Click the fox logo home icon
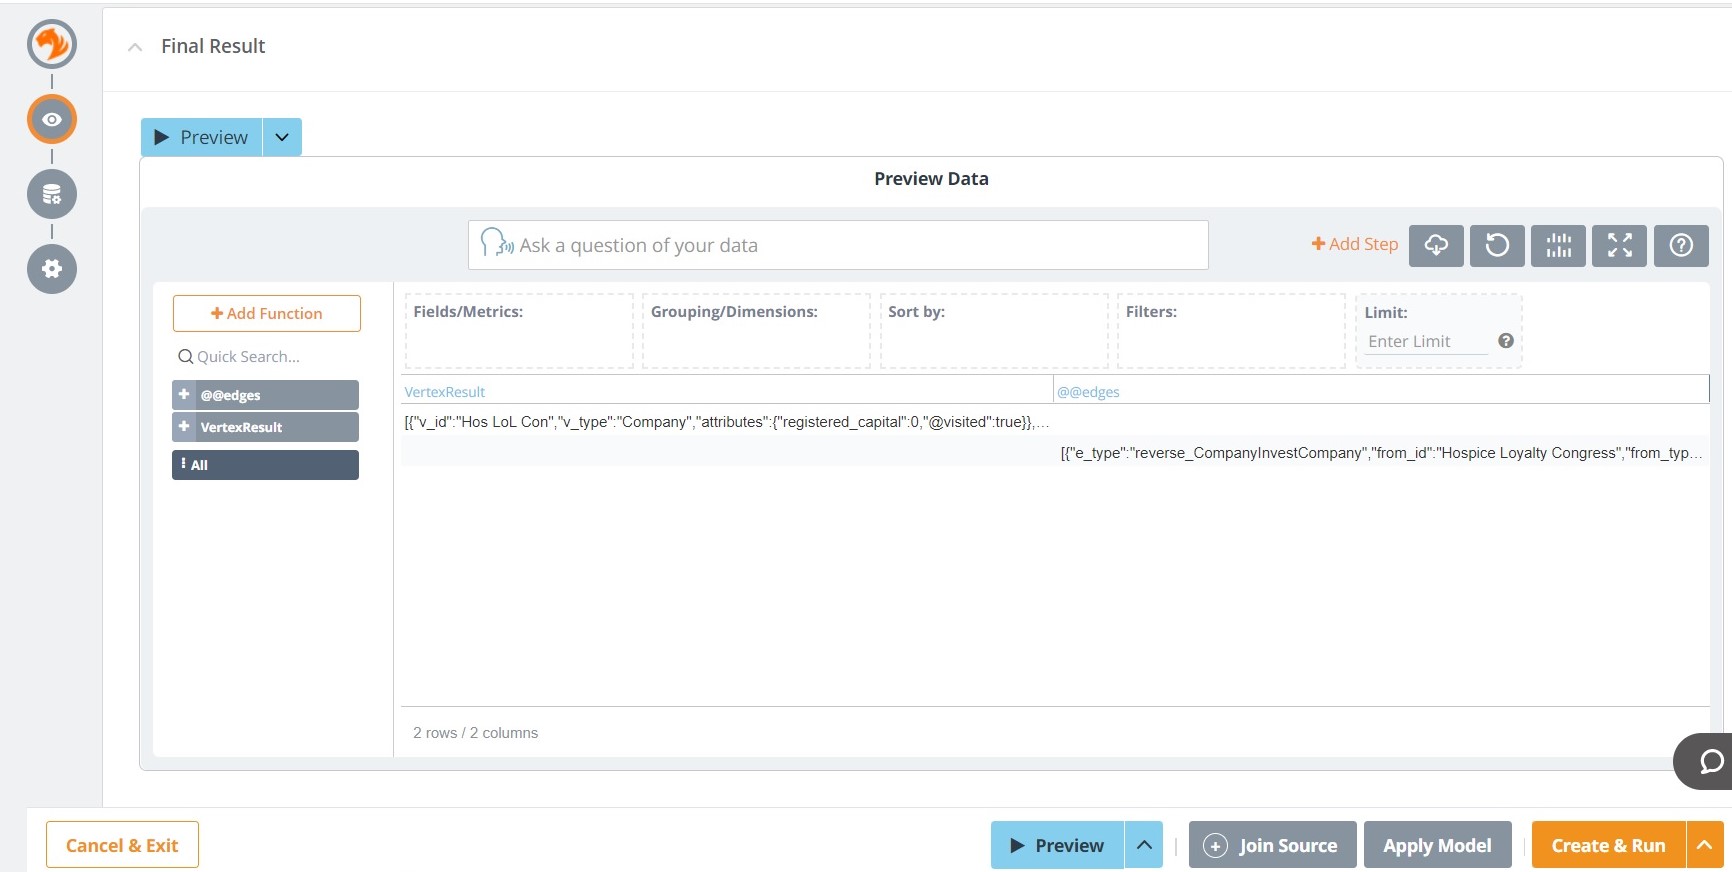 pyautogui.click(x=52, y=44)
